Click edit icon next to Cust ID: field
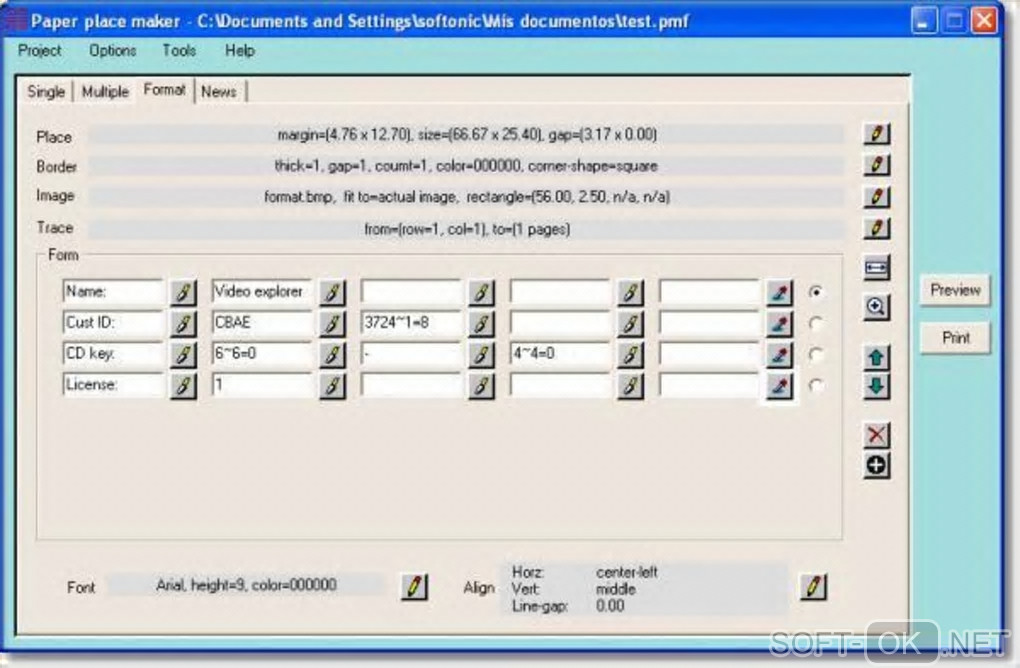1020x668 pixels. coord(183,323)
